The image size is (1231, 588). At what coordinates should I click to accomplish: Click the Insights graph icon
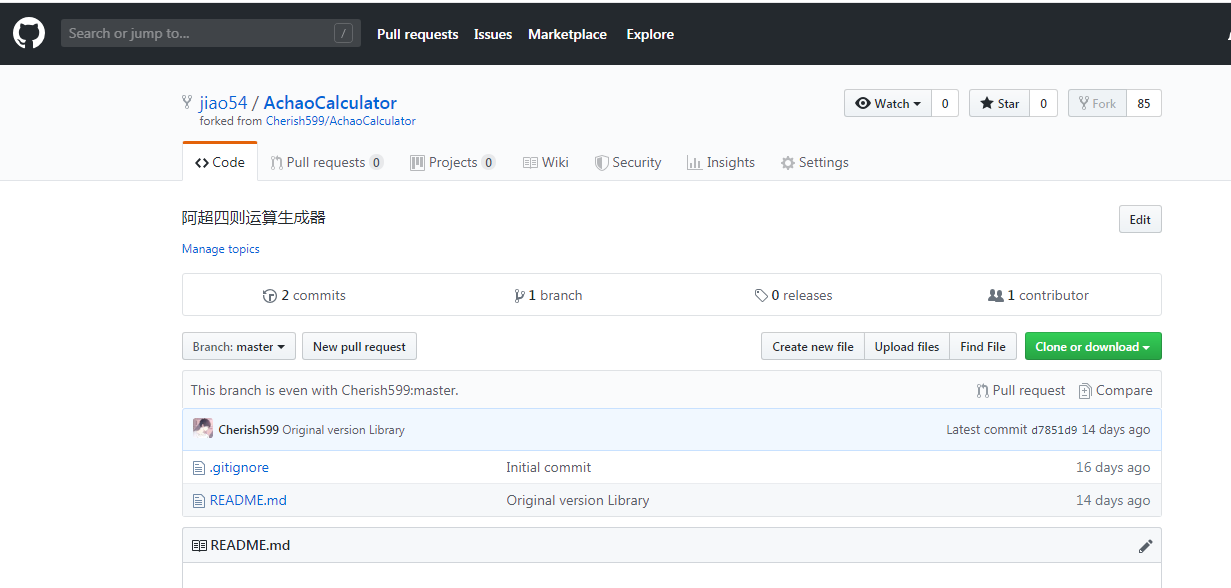[x=694, y=162]
